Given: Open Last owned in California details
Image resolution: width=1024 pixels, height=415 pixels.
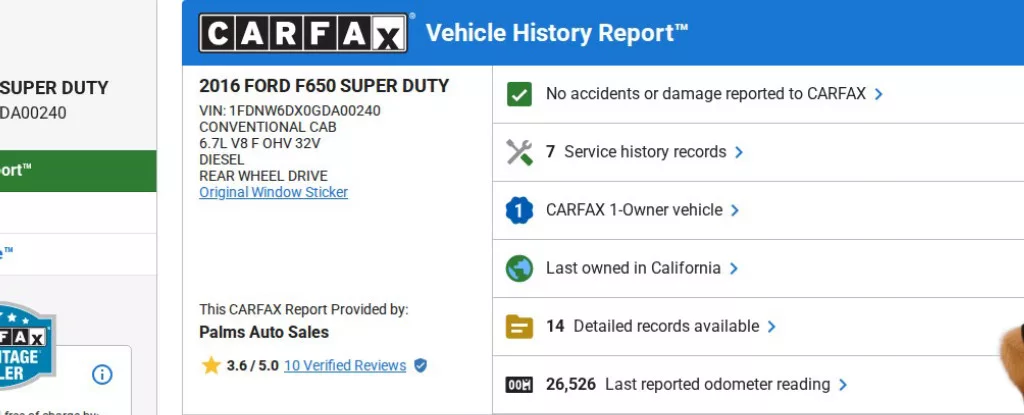Looking at the screenshot, I should pyautogui.click(x=632, y=268).
